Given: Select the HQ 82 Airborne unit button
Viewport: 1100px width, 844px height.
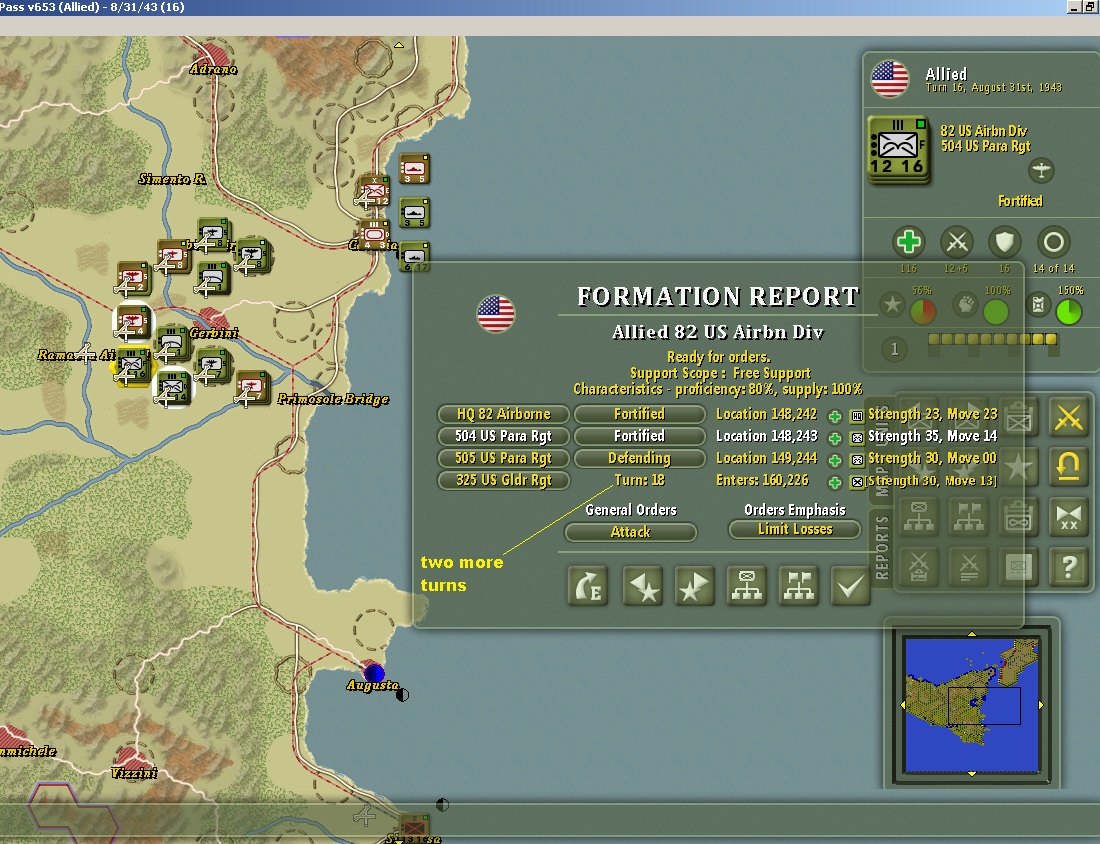Looking at the screenshot, I should 503,414.
